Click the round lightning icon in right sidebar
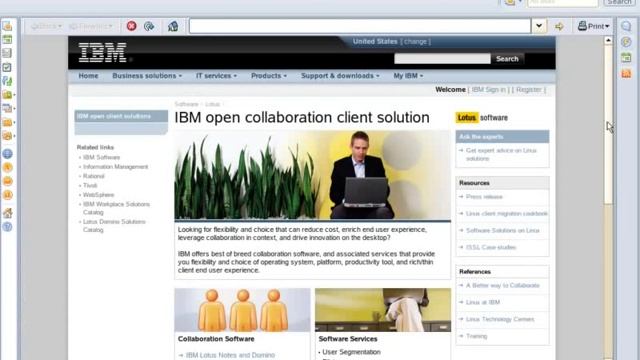Screen dimensions: 640x360 (626, 42)
